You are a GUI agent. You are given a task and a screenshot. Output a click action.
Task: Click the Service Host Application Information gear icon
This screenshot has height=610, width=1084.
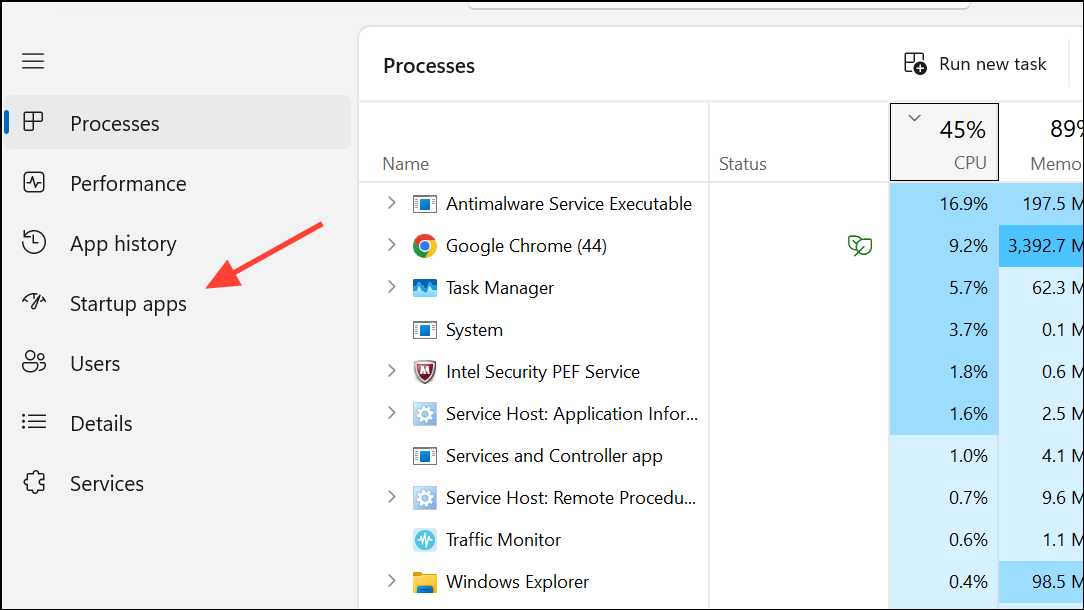click(x=424, y=414)
